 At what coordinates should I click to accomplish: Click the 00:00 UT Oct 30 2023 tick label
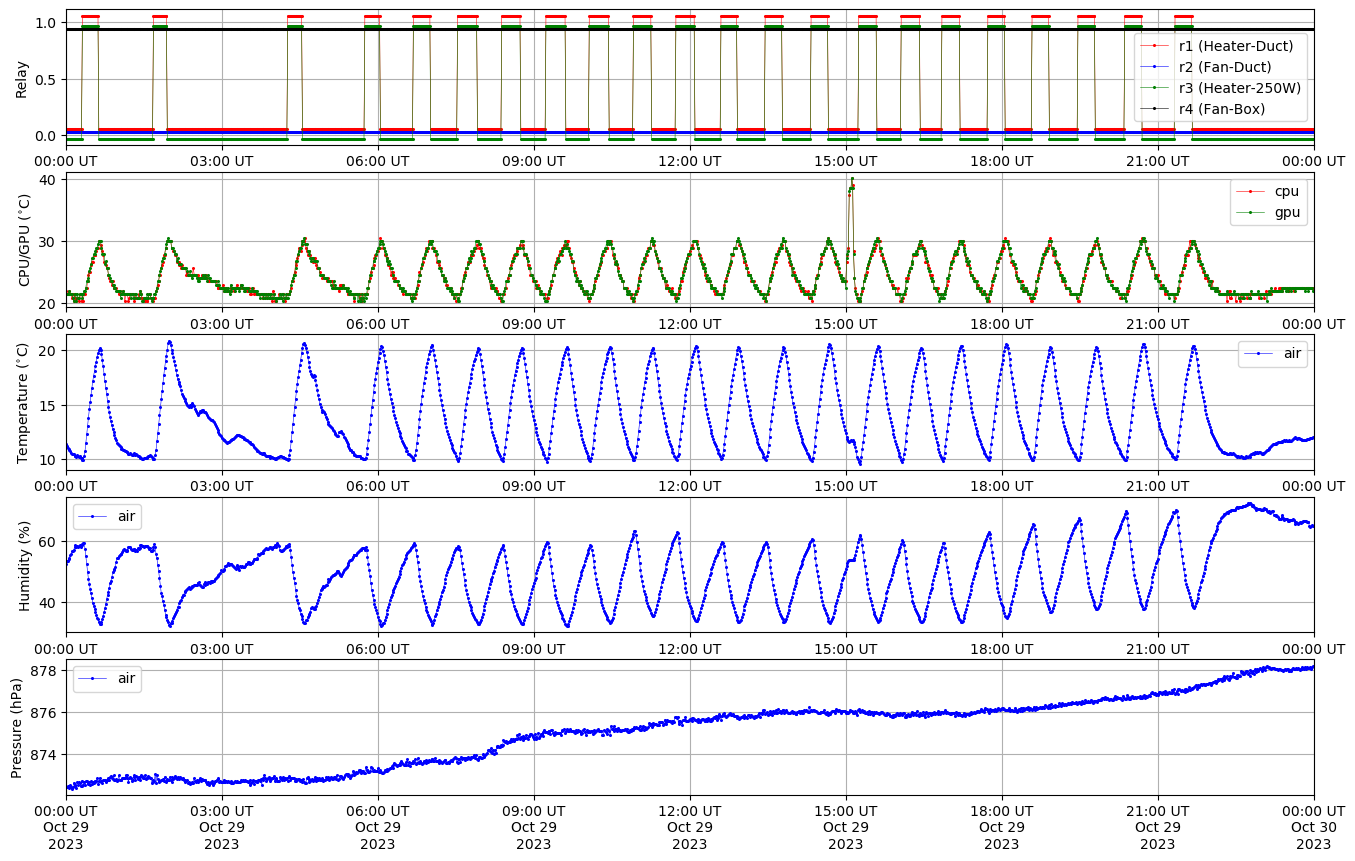coord(1313,827)
